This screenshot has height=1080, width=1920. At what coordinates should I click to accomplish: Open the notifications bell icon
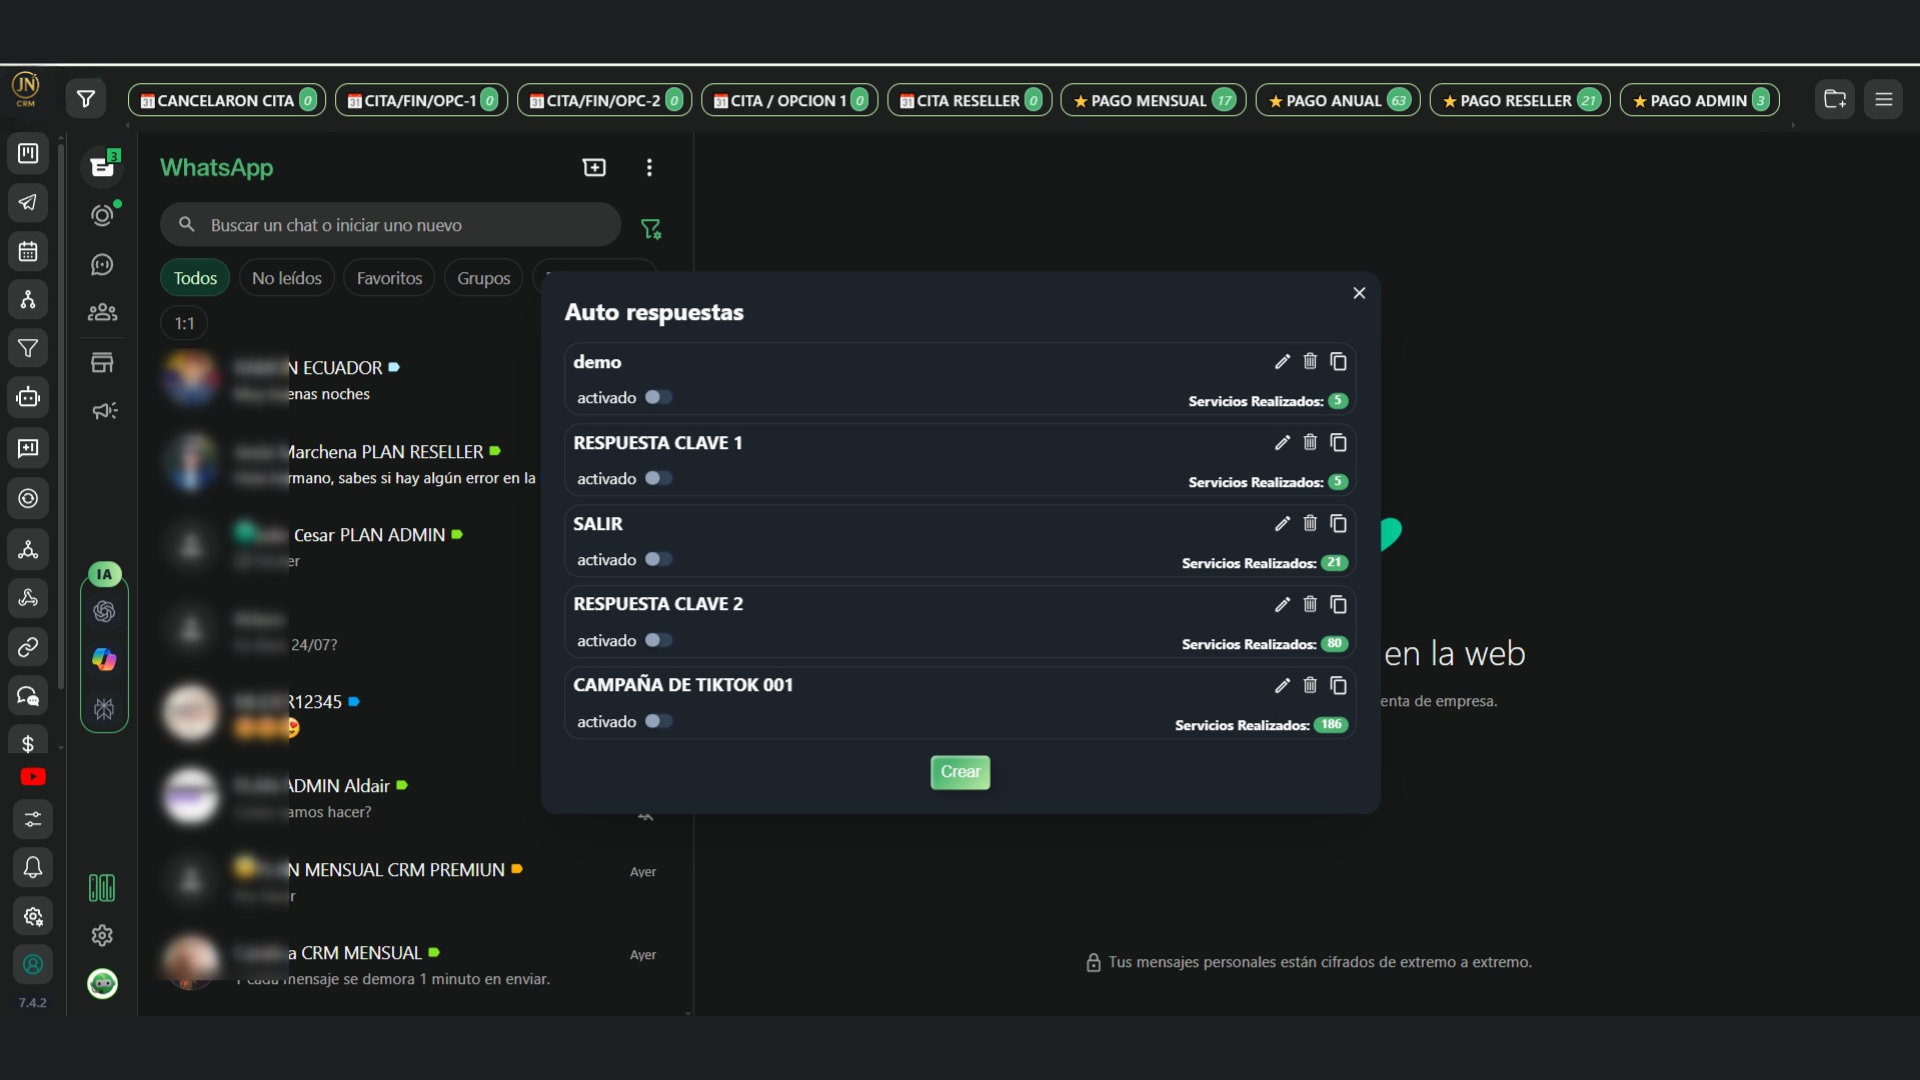[32, 867]
